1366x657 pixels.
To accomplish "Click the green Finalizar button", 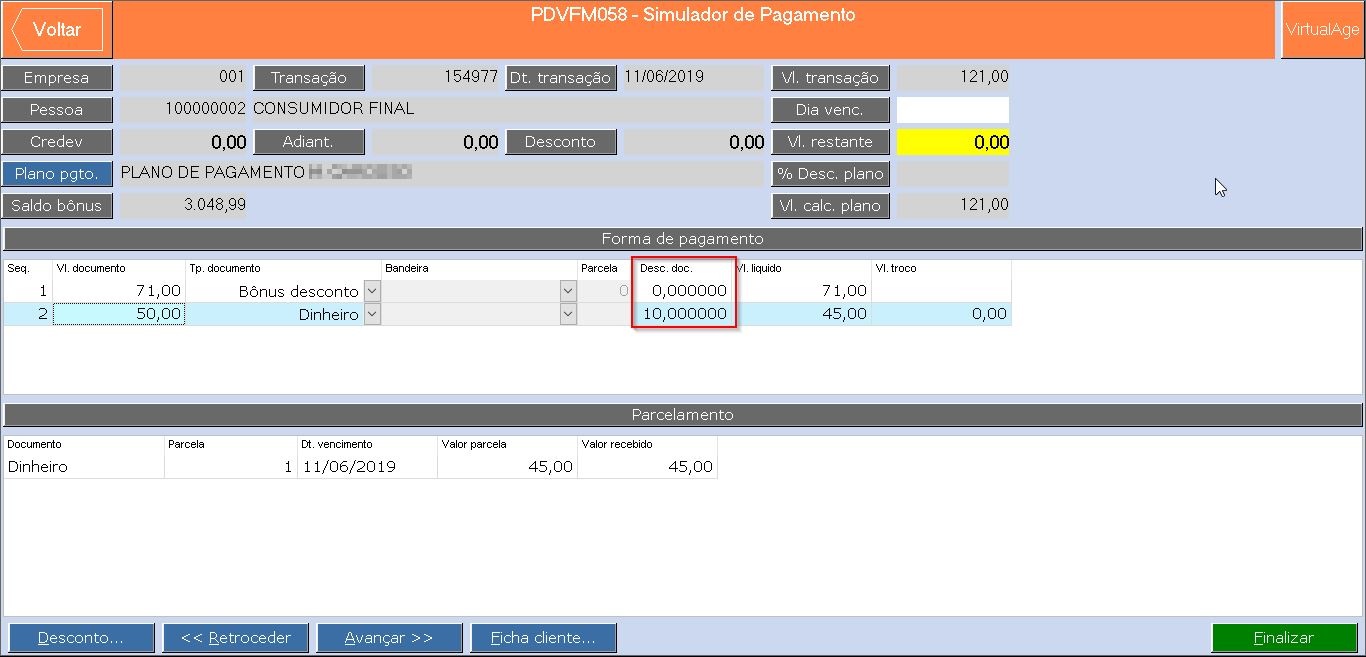I will [x=1284, y=638].
